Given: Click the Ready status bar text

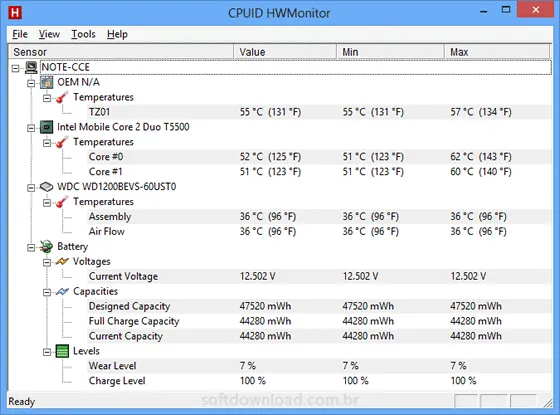Looking at the screenshot, I should 21,401.
